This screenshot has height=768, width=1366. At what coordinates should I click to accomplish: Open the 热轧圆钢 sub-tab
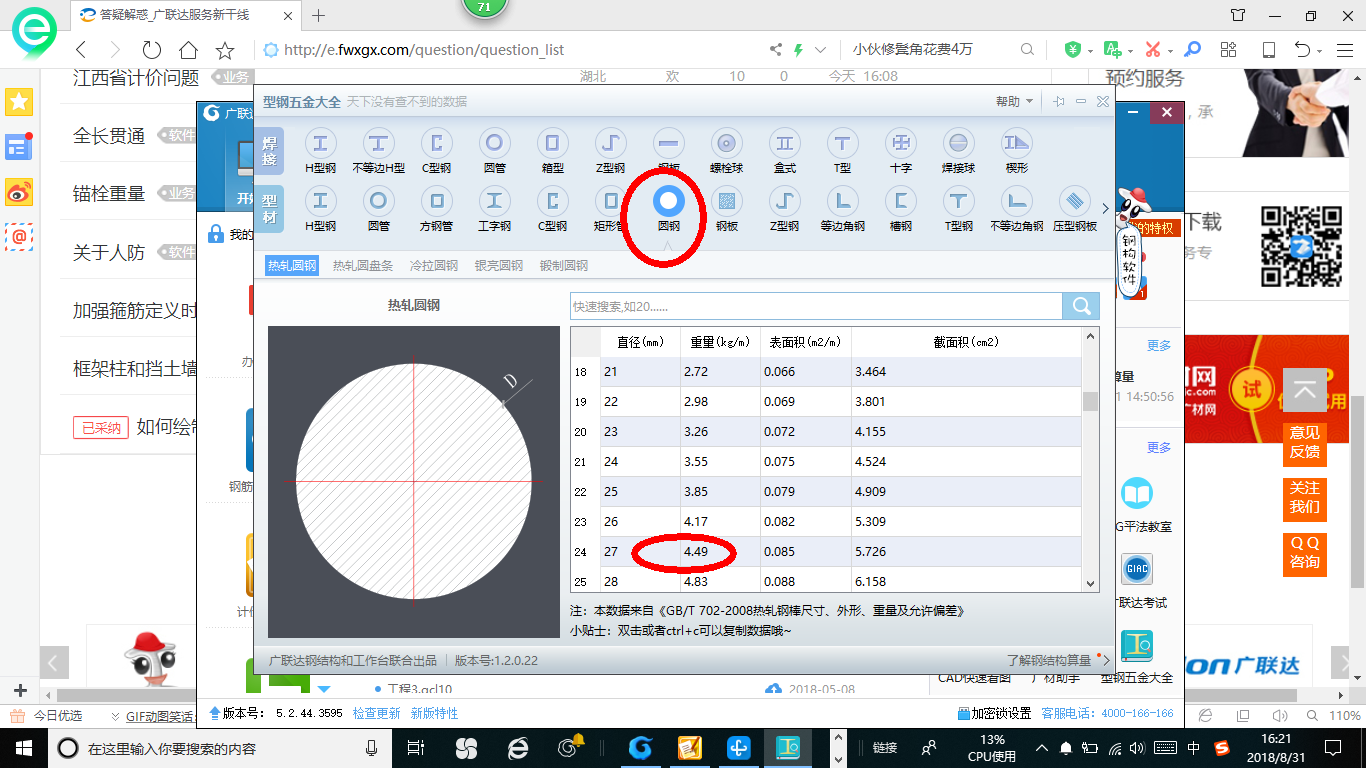[292, 265]
